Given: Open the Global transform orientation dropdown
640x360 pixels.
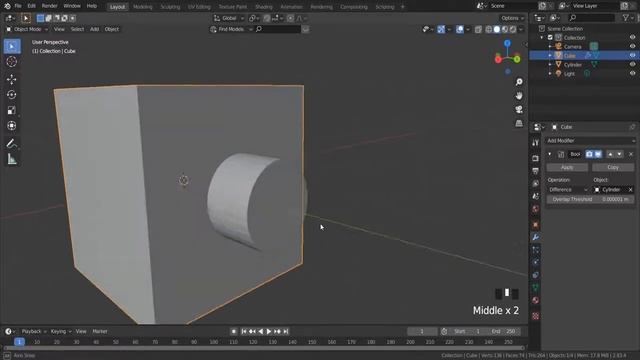Looking at the screenshot, I should [x=229, y=18].
